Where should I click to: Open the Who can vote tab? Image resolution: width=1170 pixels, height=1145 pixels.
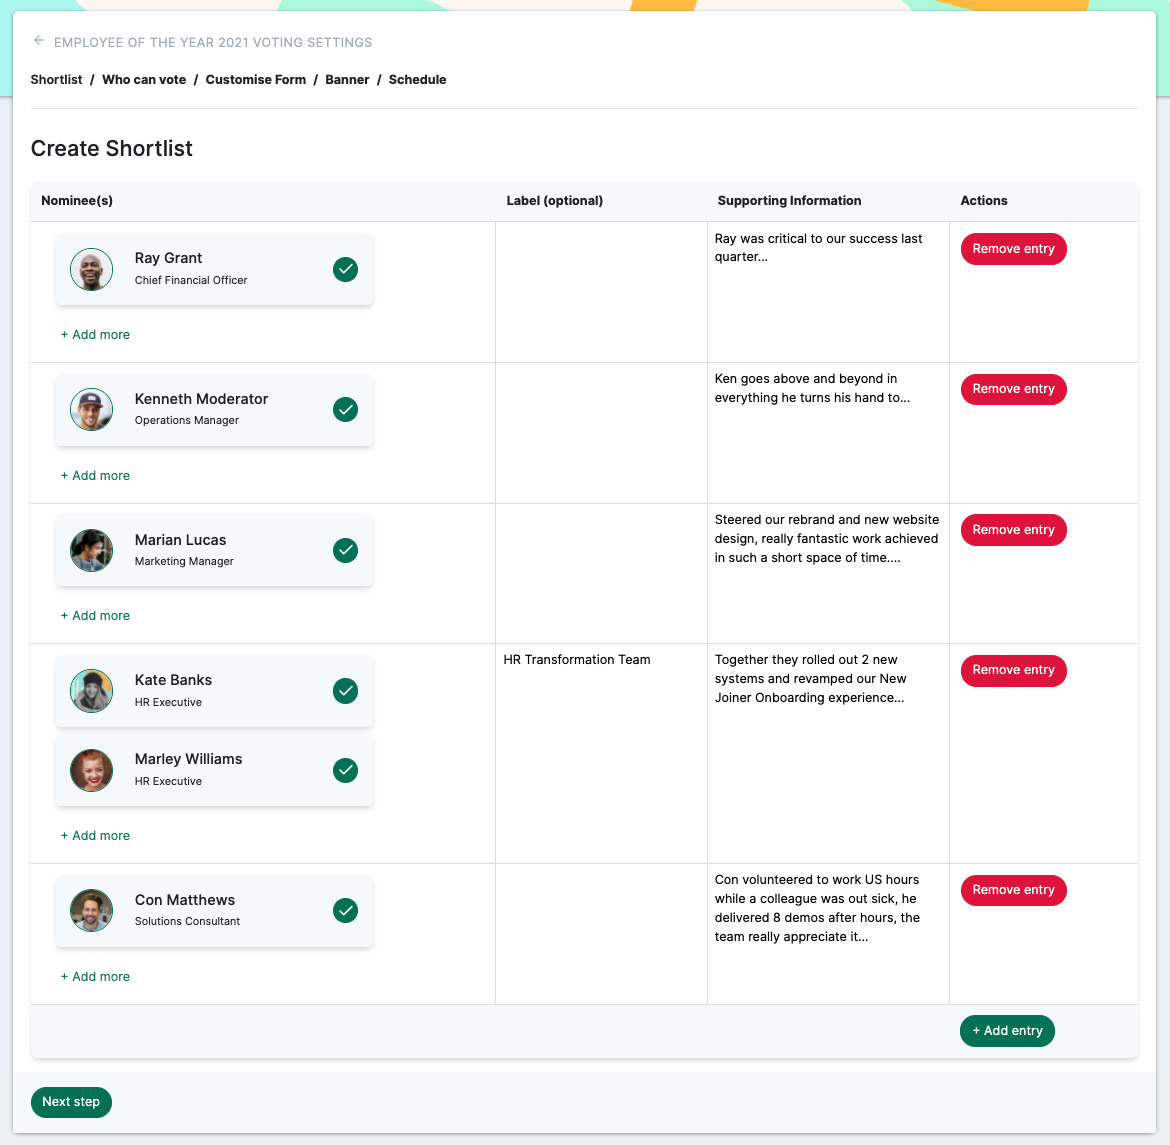tap(144, 80)
